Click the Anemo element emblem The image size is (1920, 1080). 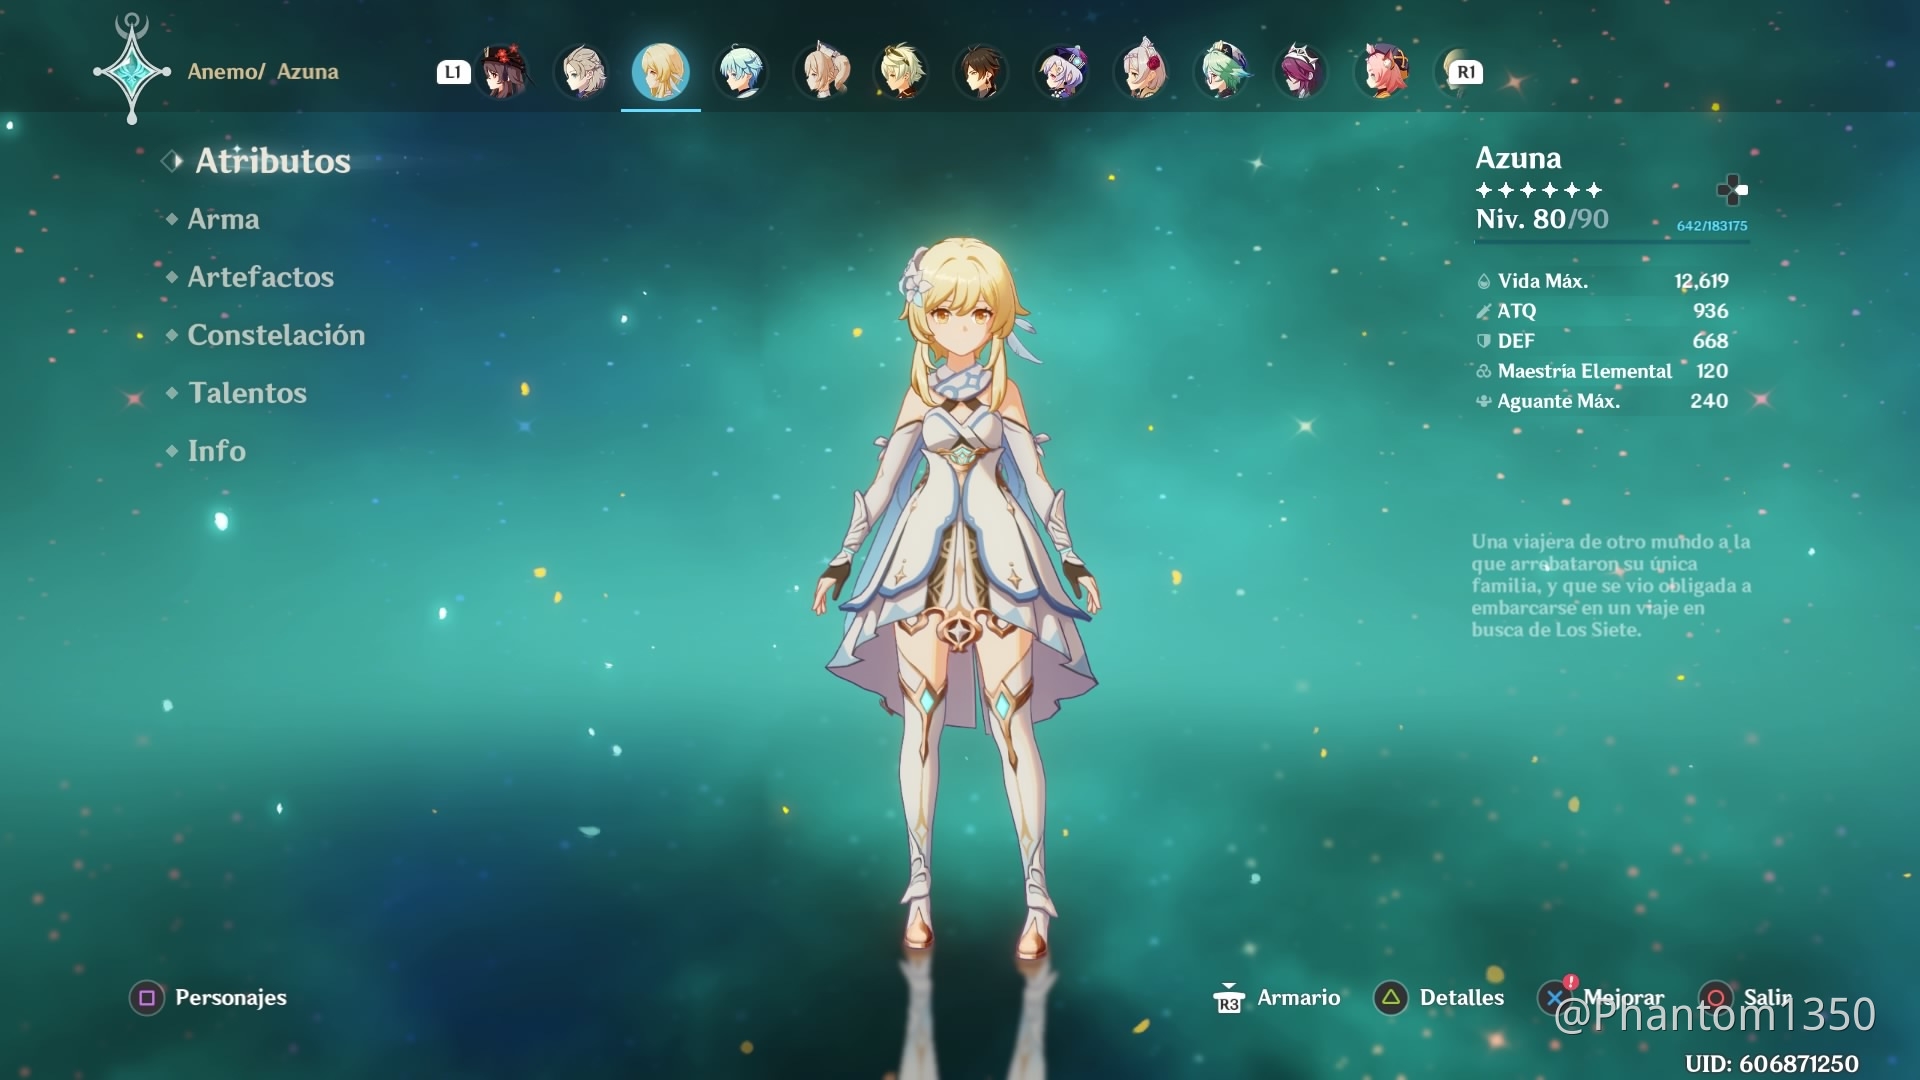(x=132, y=69)
